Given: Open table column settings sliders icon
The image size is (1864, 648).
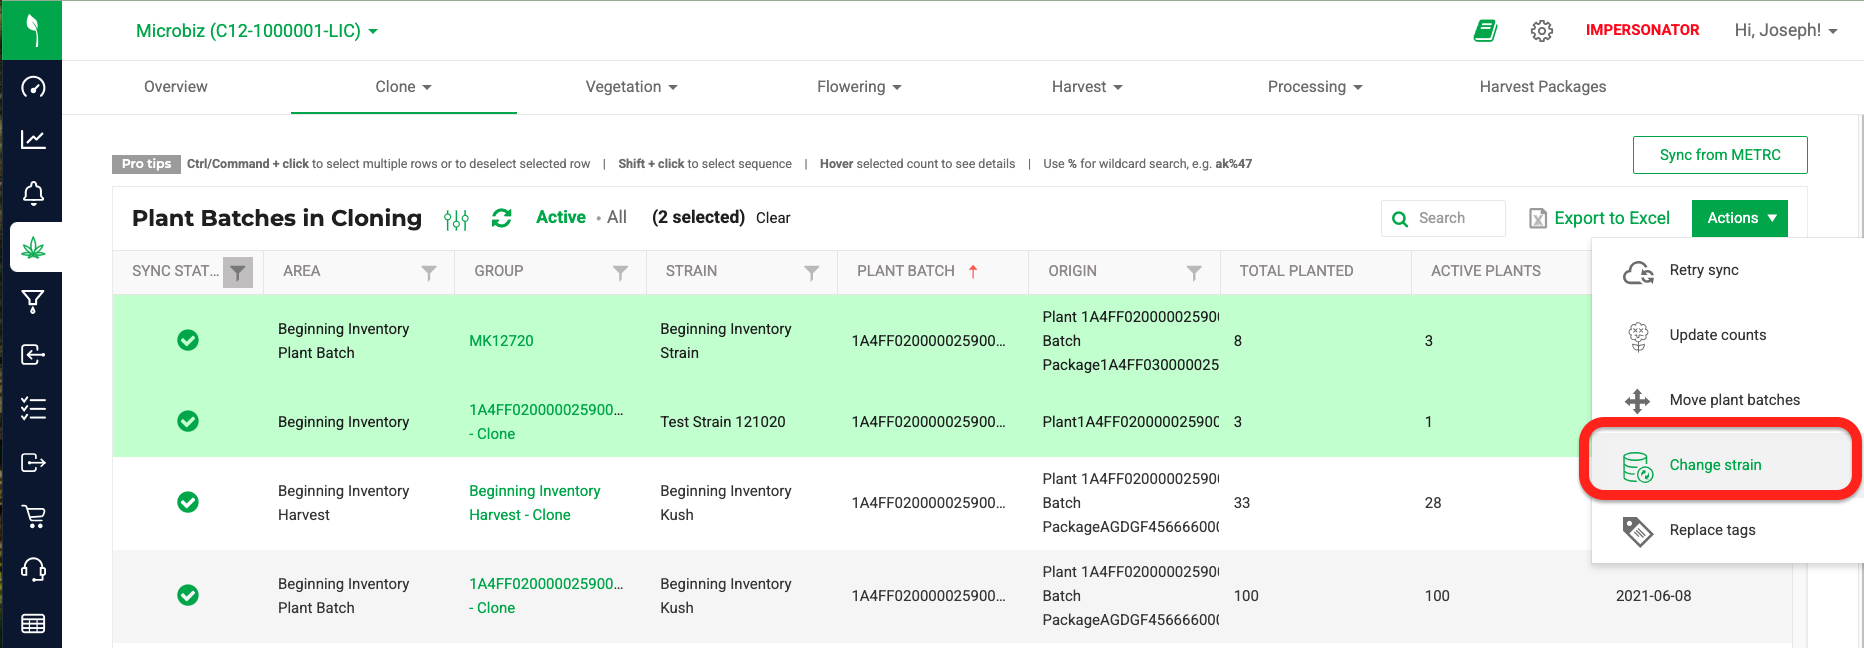Looking at the screenshot, I should click(x=456, y=219).
